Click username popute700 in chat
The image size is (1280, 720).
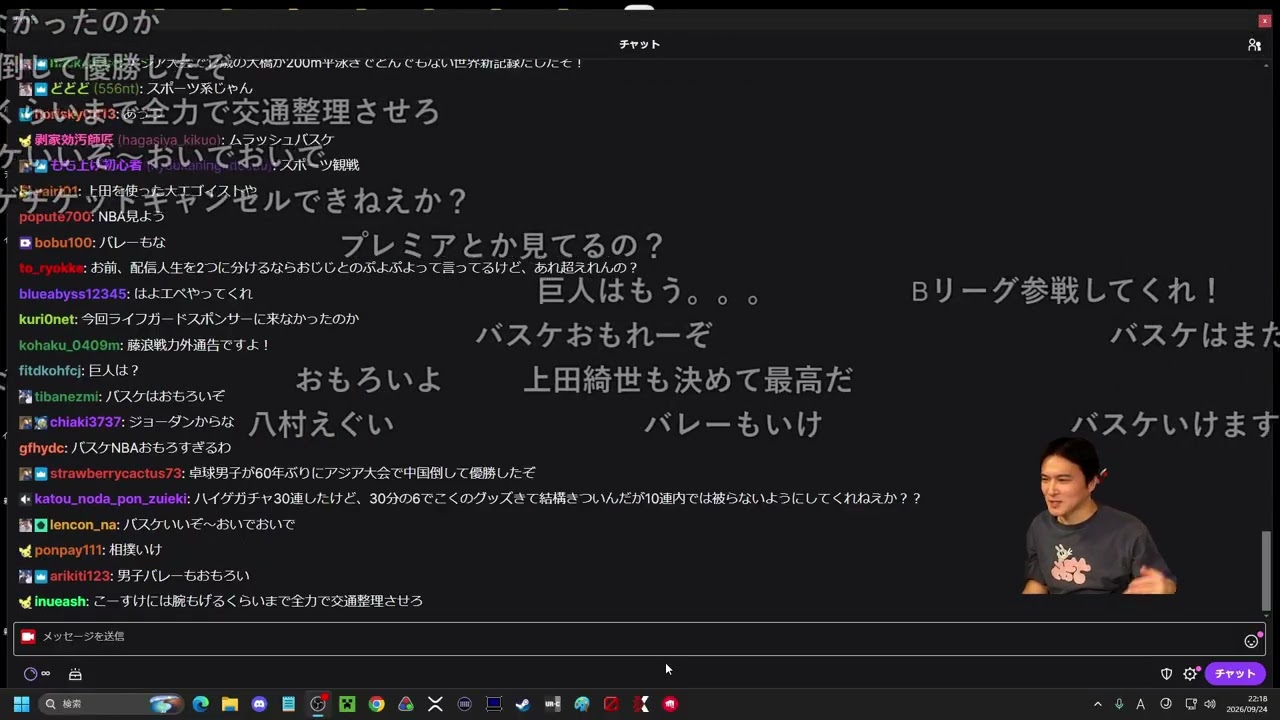55,217
